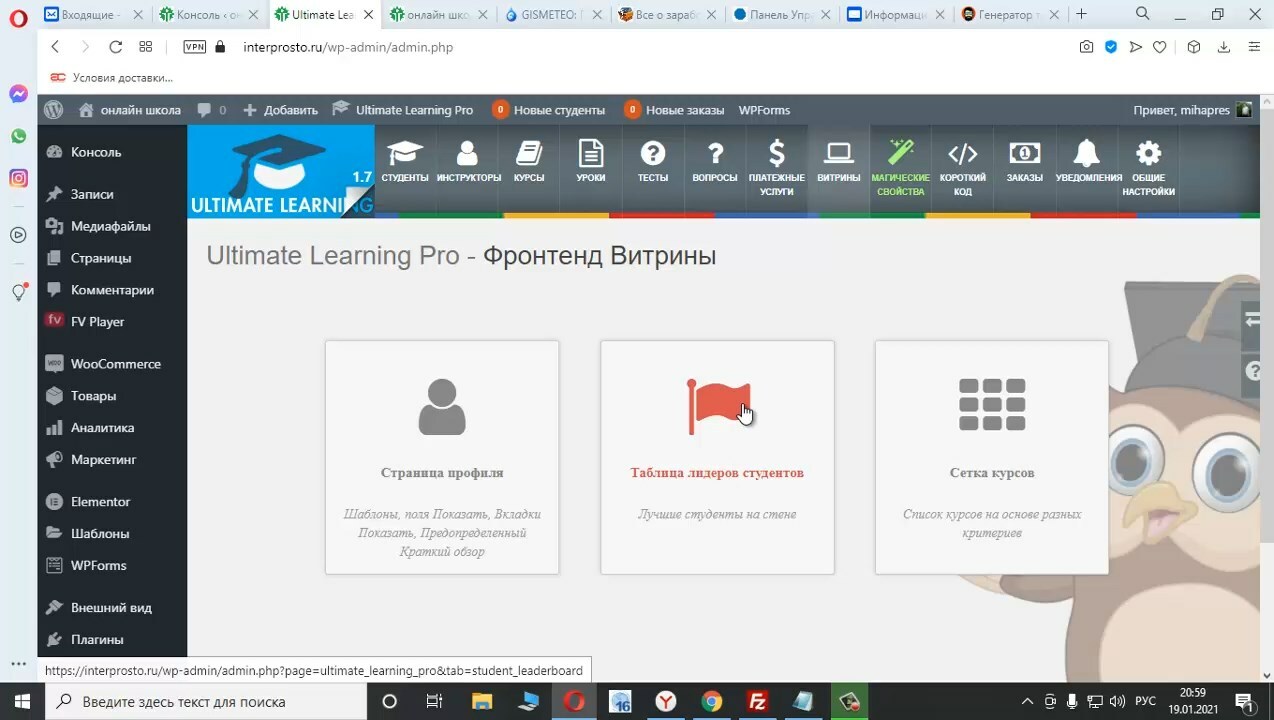
Task: Open FileZilla from the taskbar
Action: (x=757, y=701)
